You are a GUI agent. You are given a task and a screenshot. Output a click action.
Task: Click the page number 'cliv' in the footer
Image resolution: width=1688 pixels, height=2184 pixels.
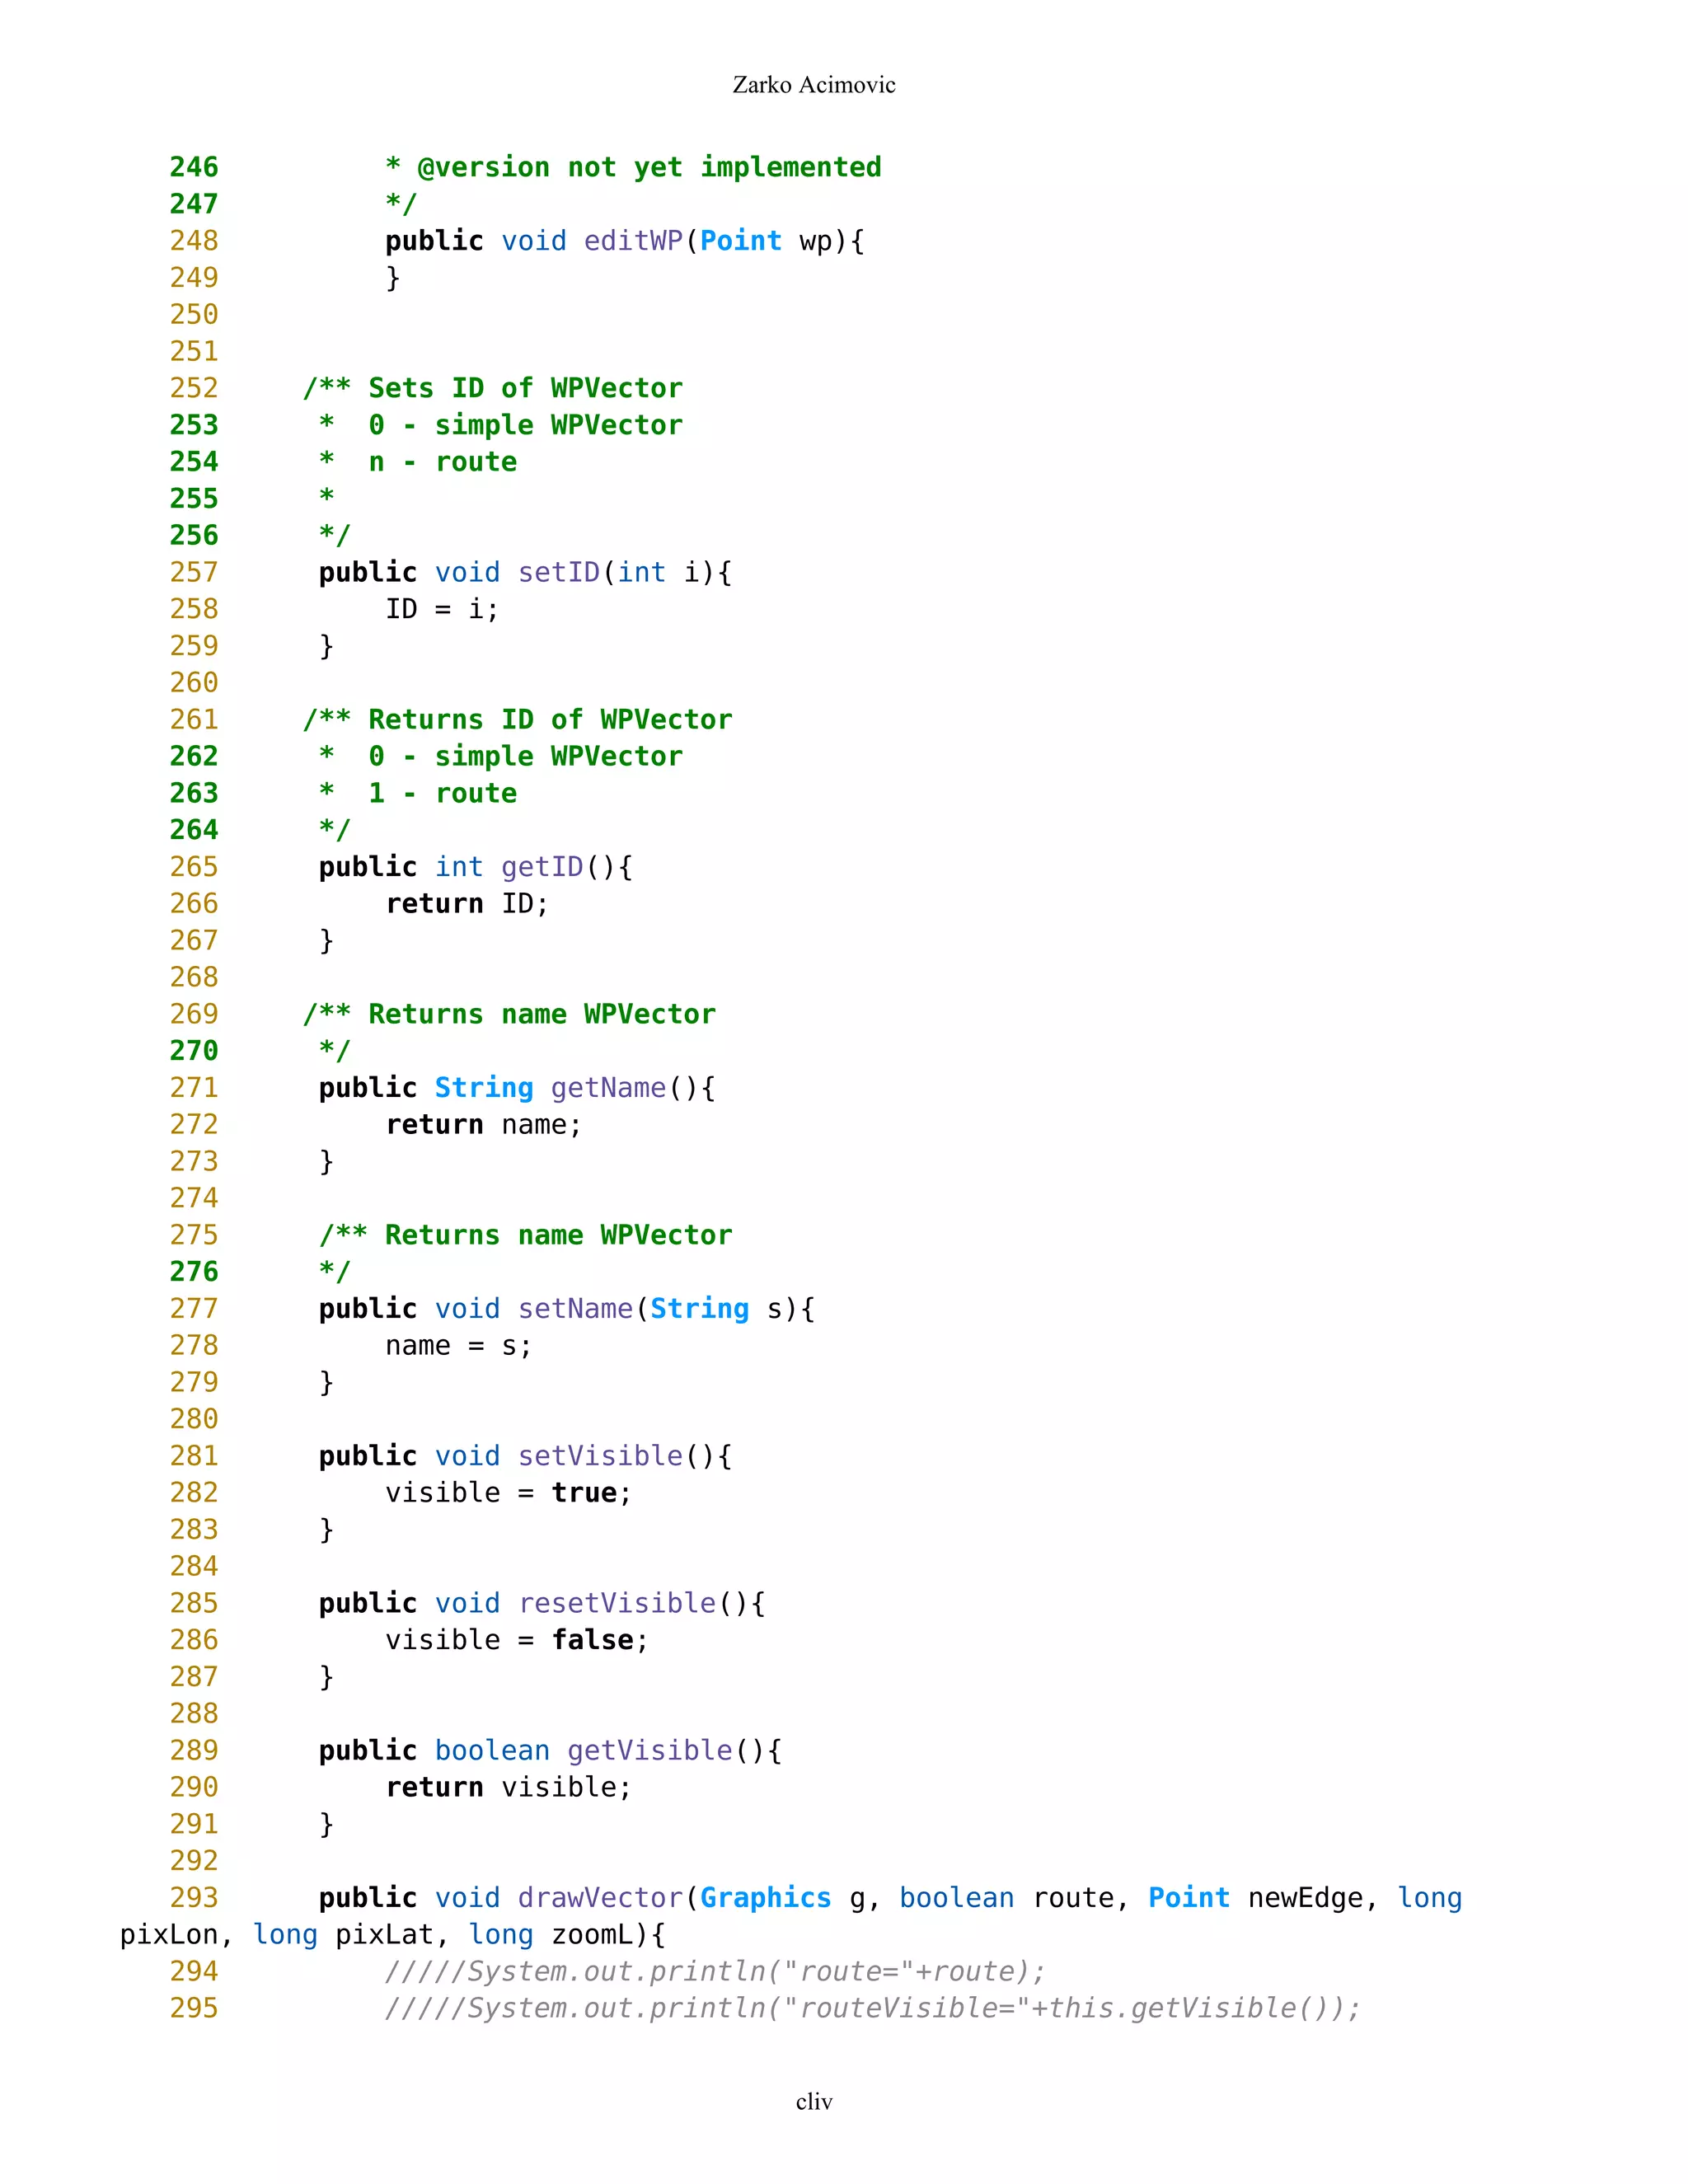[814, 2101]
